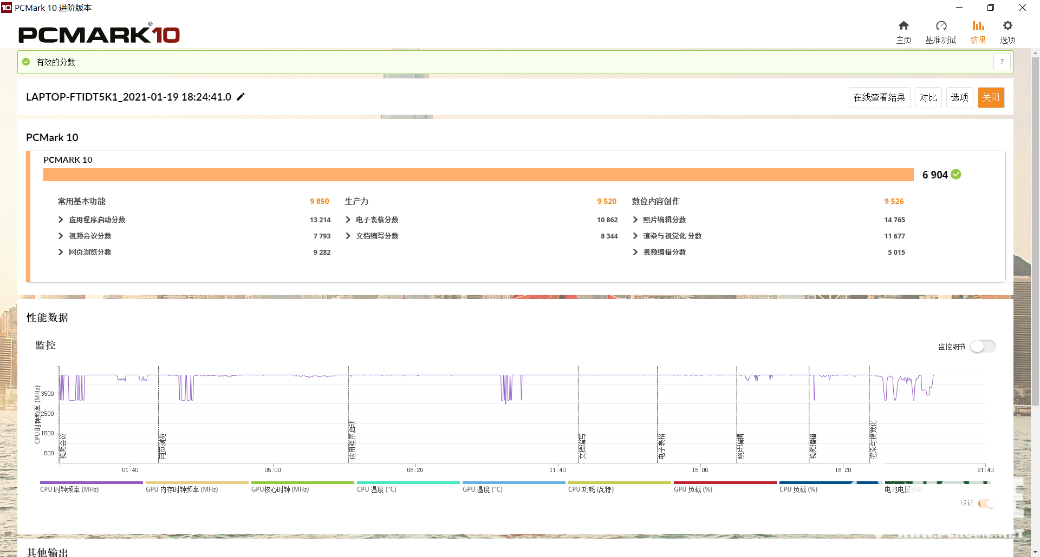Screen dimensions: 1040x557
Task: Click the 生产力 score 9 520
Action: [606, 202]
